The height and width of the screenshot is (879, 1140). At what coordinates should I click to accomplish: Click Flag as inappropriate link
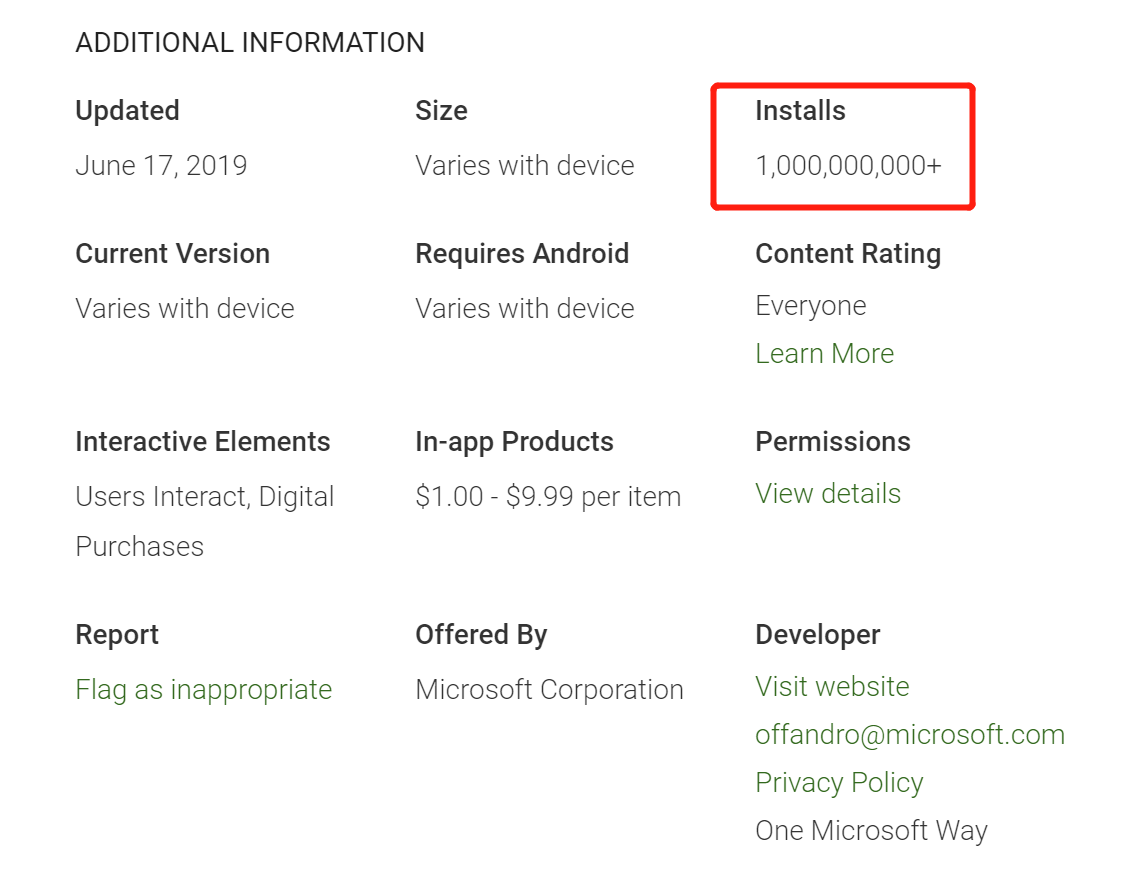[x=204, y=690]
